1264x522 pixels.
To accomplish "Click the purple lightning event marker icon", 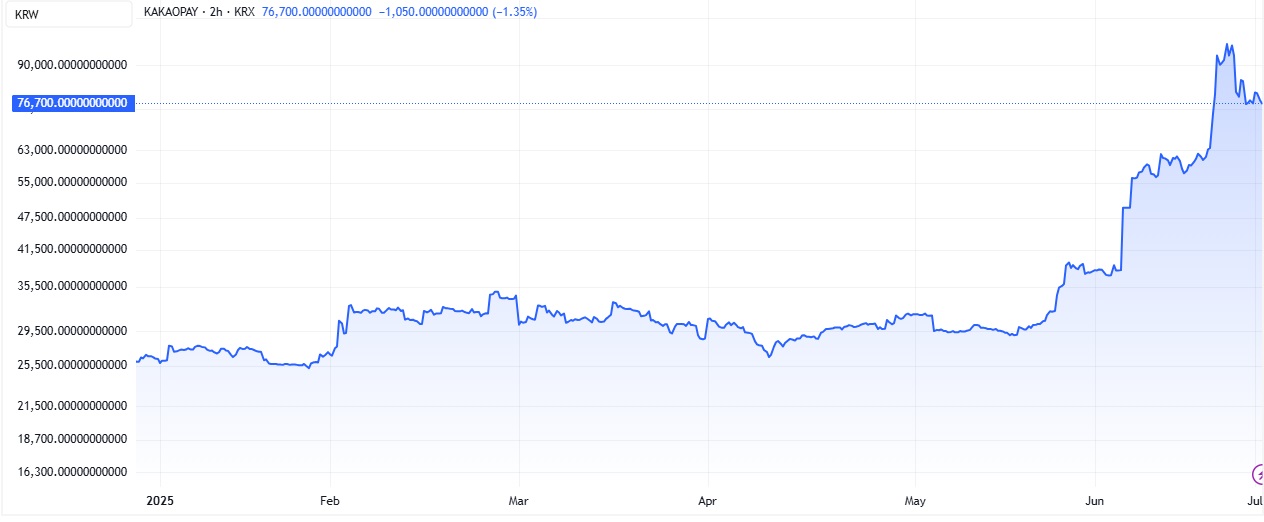I will click(x=1257, y=473).
